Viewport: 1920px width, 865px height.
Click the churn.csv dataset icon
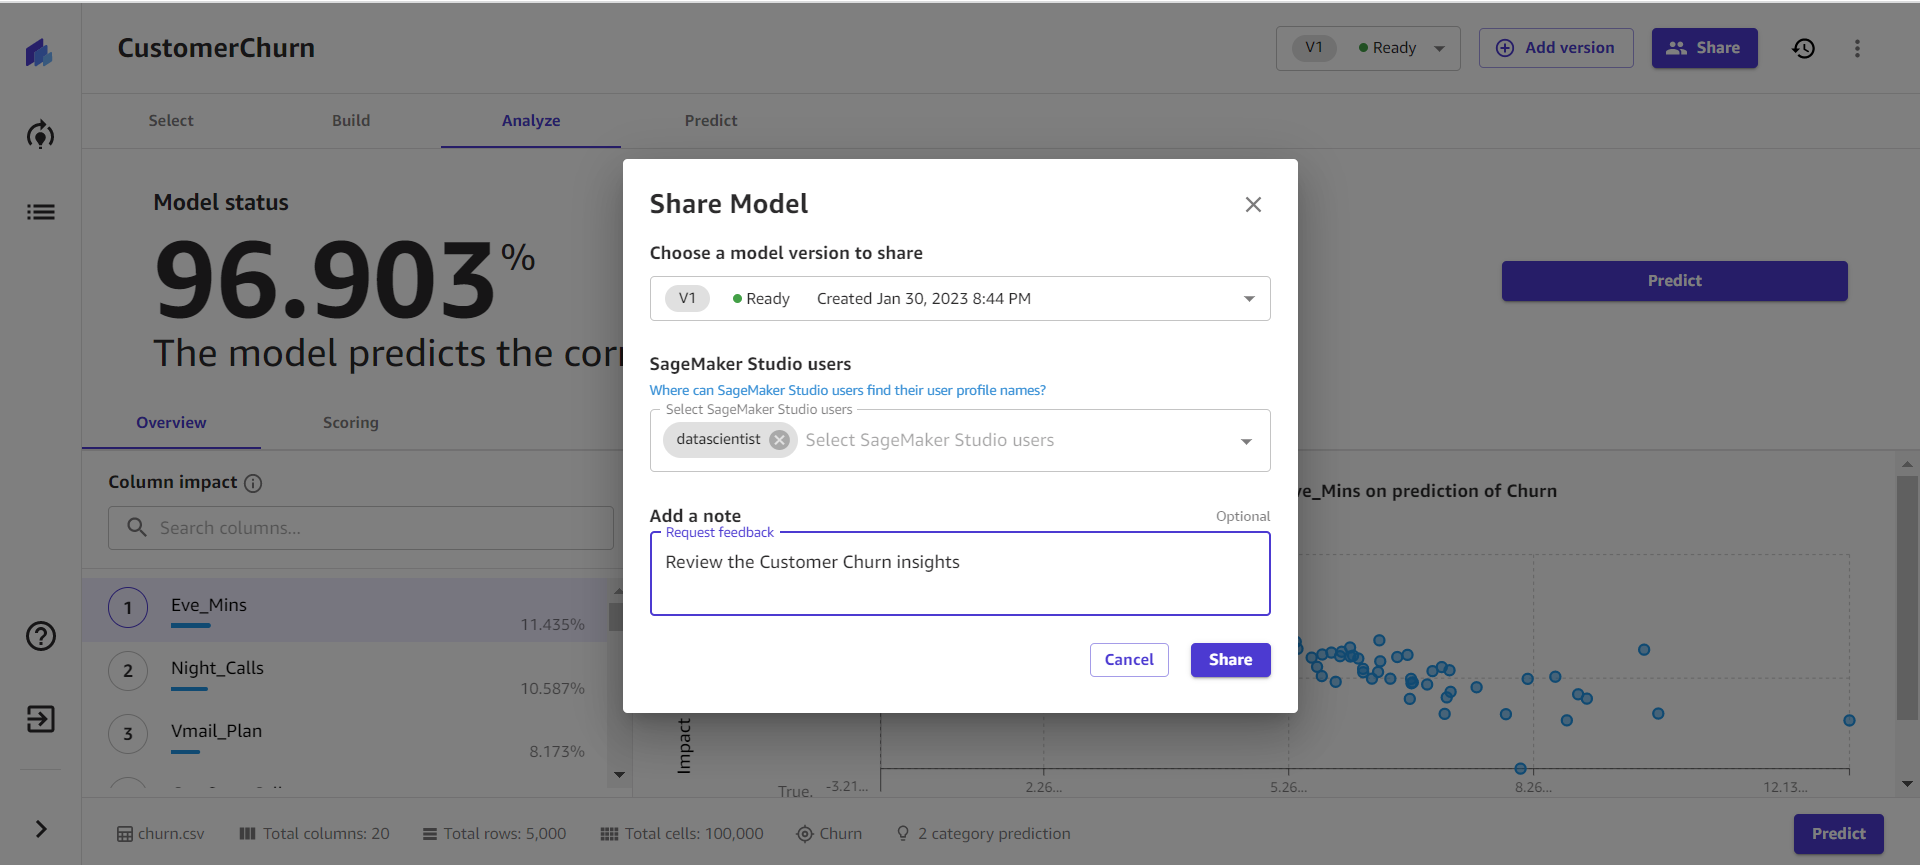pos(125,834)
